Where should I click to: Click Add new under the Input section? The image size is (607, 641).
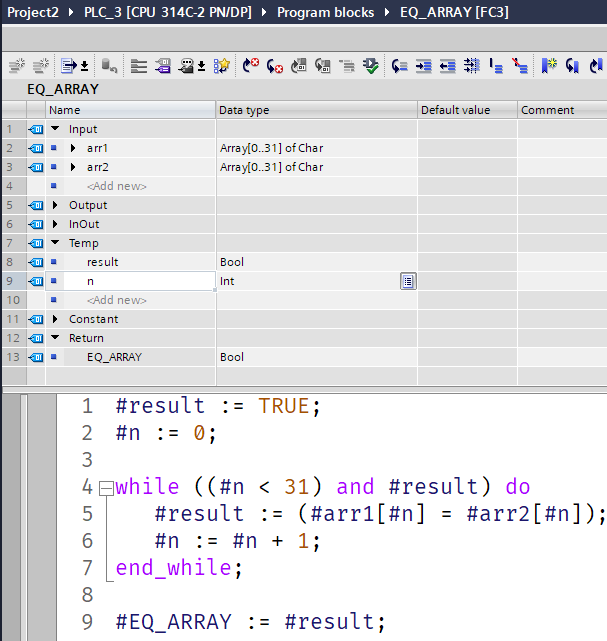tap(116, 186)
